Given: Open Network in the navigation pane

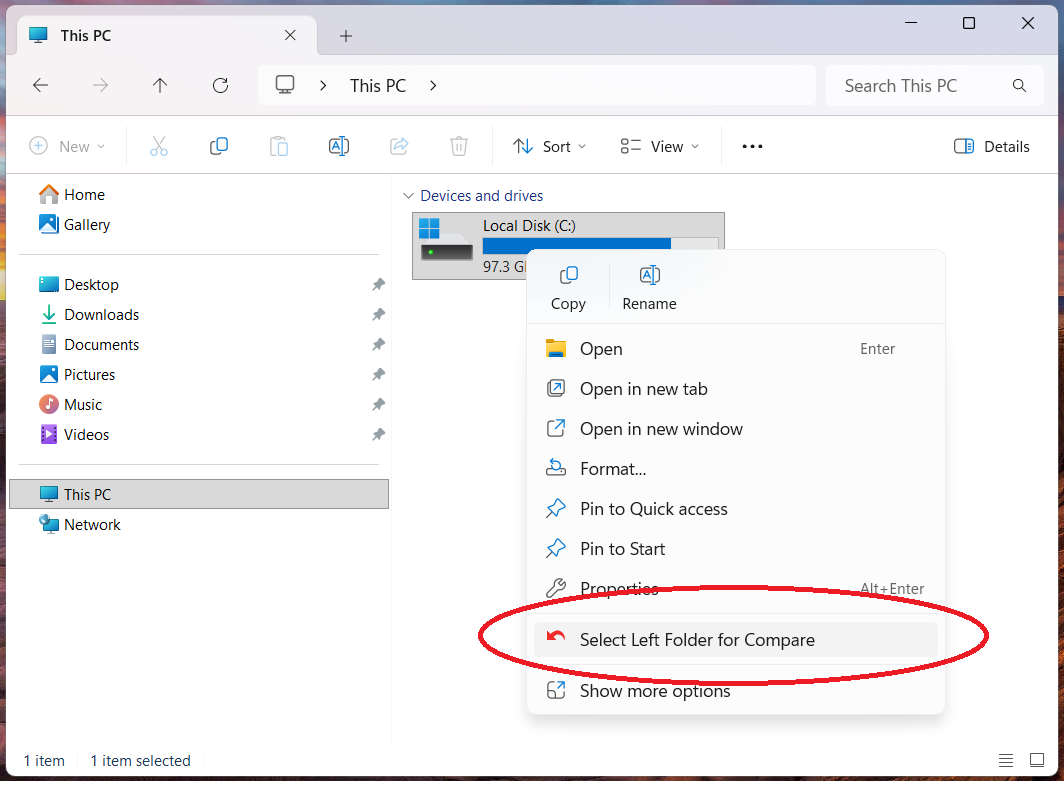Looking at the screenshot, I should point(79,525).
